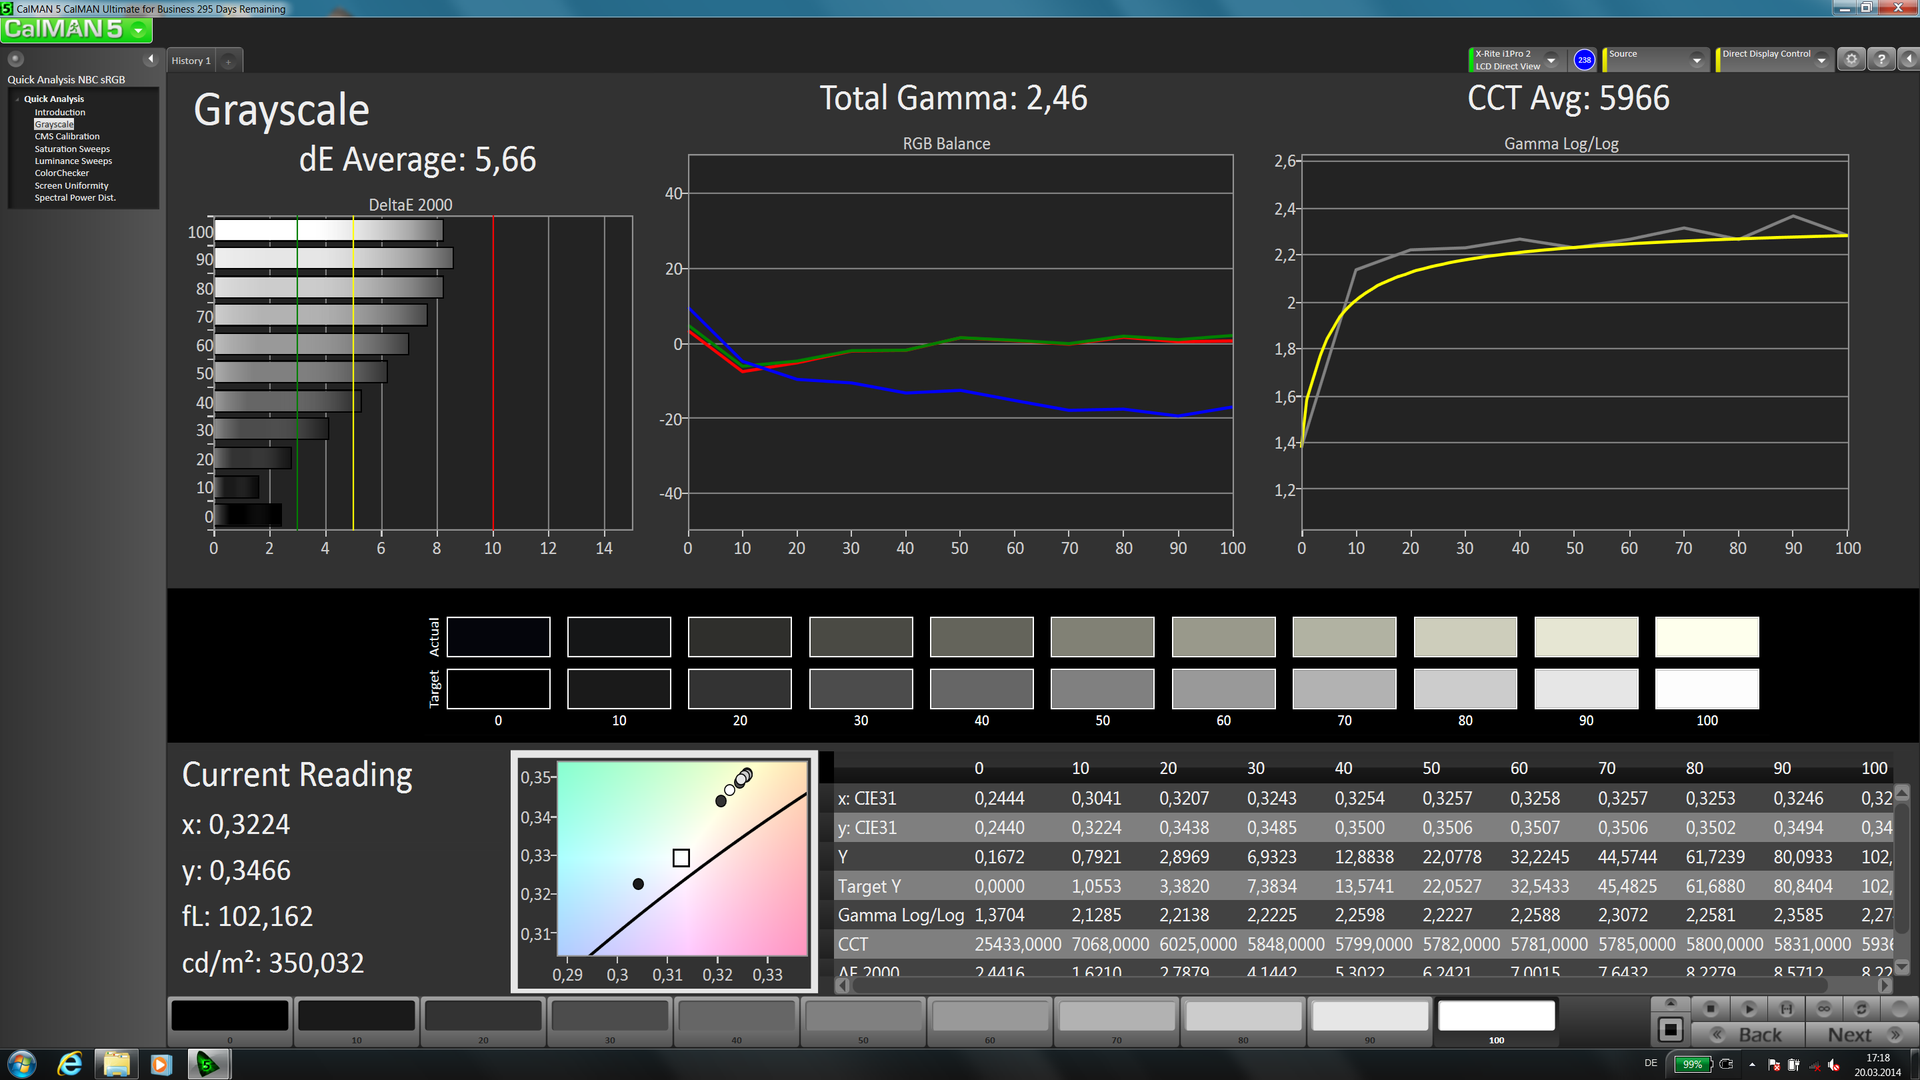
Task: Expand the pattern window up arrow
Action: click(x=1670, y=1002)
